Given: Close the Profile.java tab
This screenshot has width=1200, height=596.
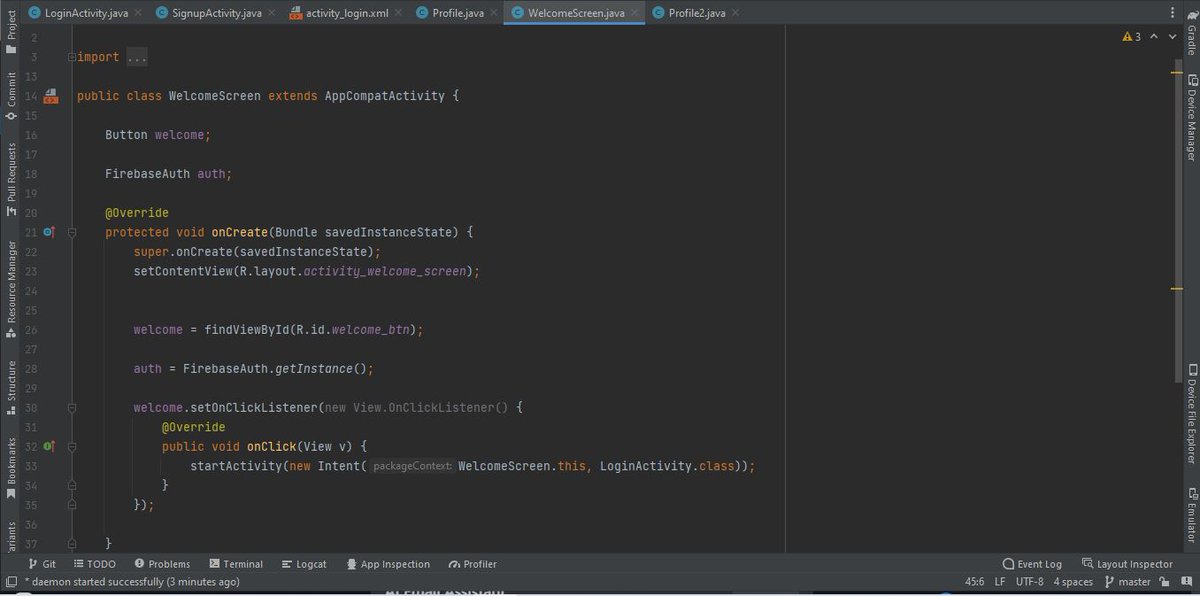Looking at the screenshot, I should pos(494,13).
